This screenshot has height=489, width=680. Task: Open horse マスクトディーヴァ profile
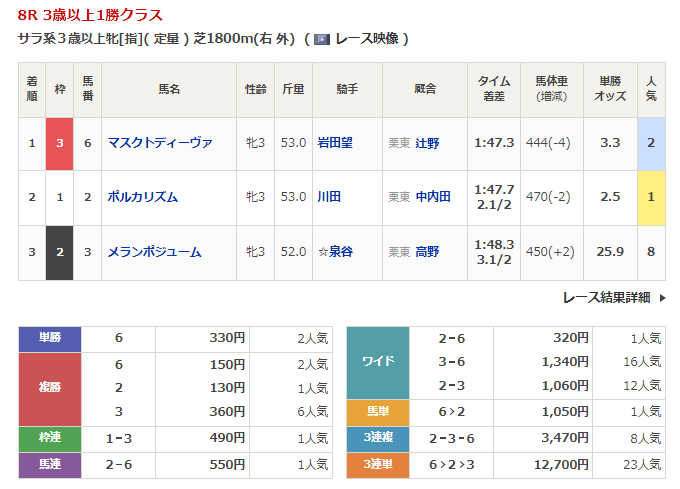coord(160,143)
